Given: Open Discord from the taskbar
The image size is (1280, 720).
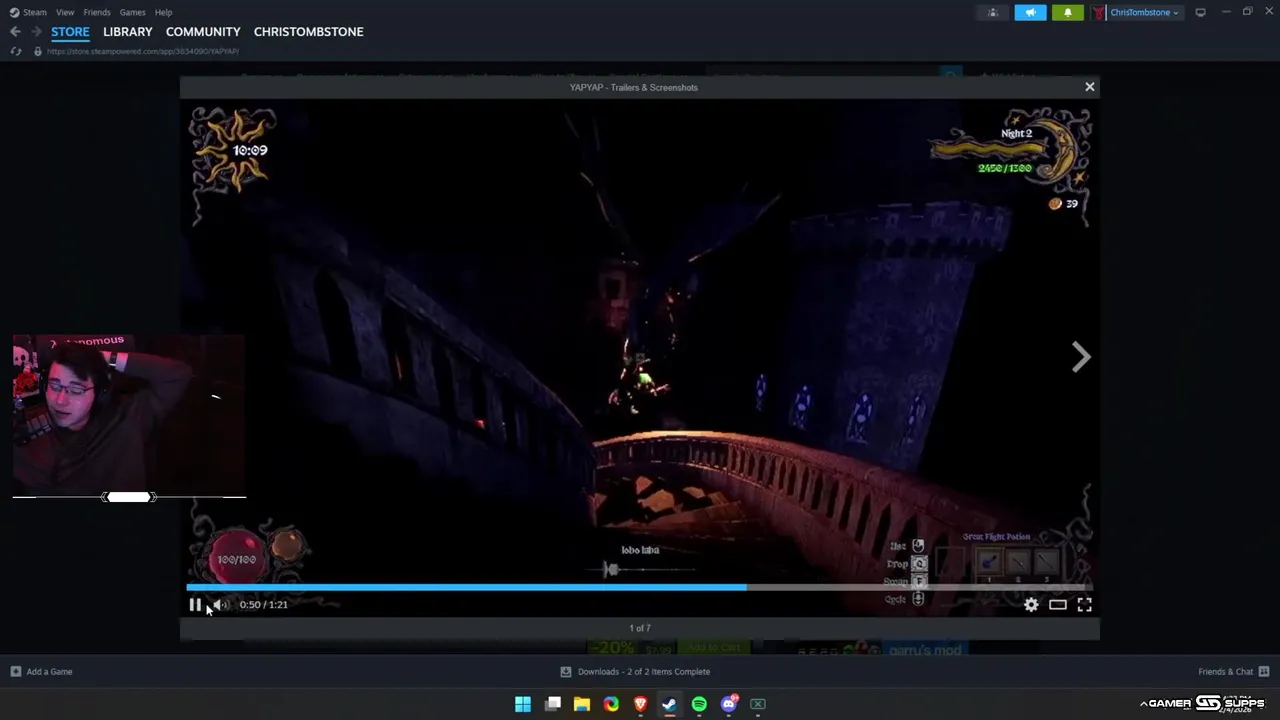Looking at the screenshot, I should tap(729, 704).
